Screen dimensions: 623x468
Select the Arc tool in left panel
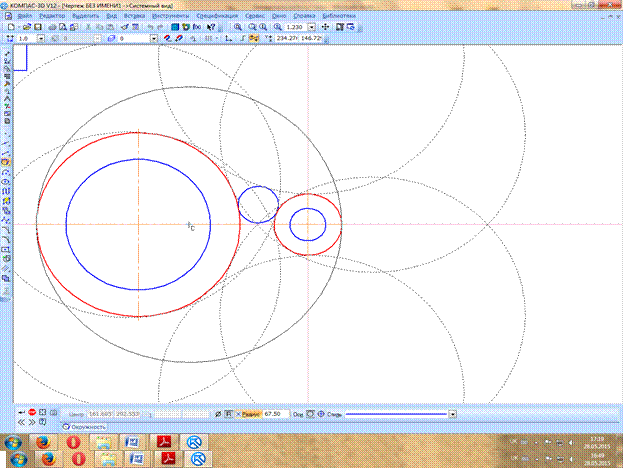click(6, 172)
